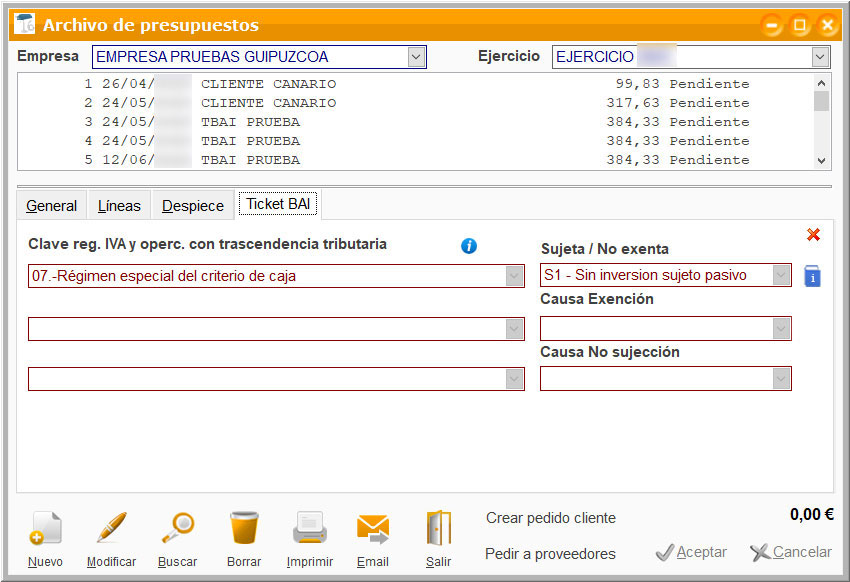Viewport: 850px width, 582px height.
Task: Expand the Causa No sujección dropdown
Action: [781, 378]
